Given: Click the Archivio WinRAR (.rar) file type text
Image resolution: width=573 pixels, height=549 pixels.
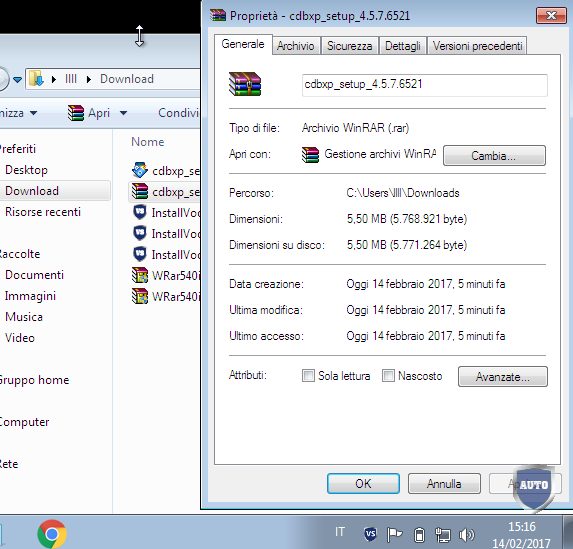Looking at the screenshot, I should click(x=355, y=128).
